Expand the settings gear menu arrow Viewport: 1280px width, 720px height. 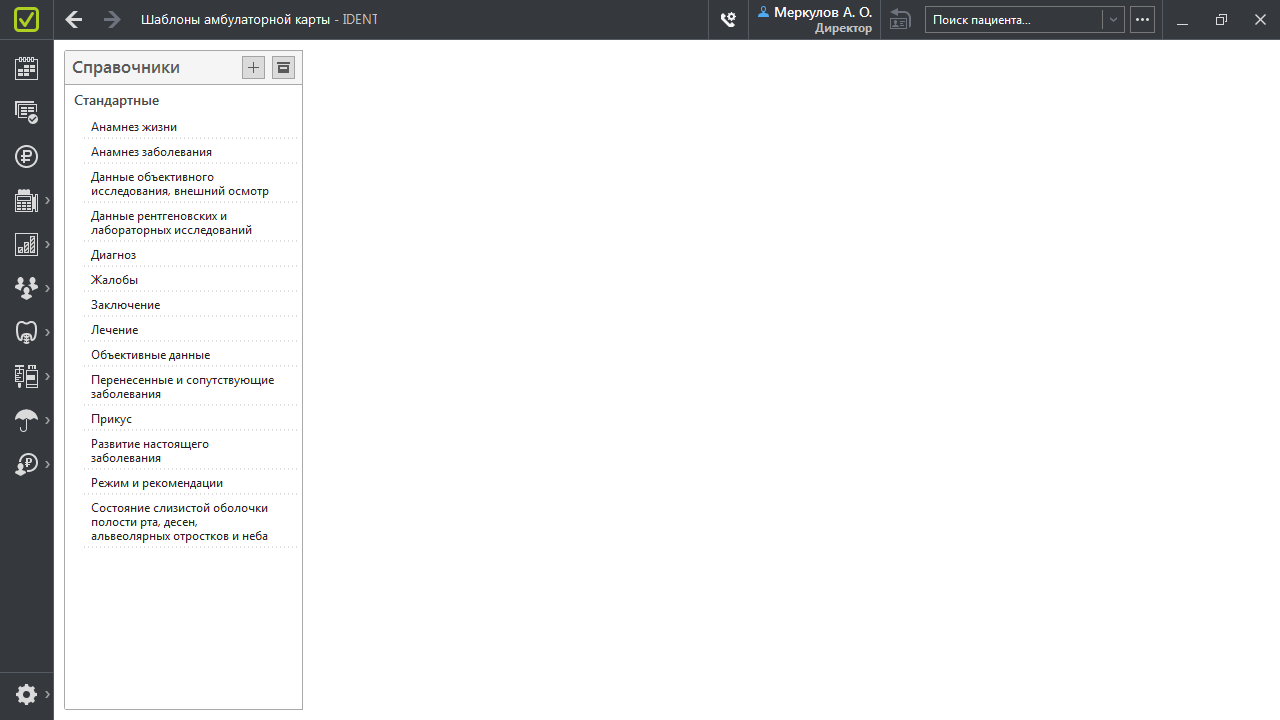point(47,694)
